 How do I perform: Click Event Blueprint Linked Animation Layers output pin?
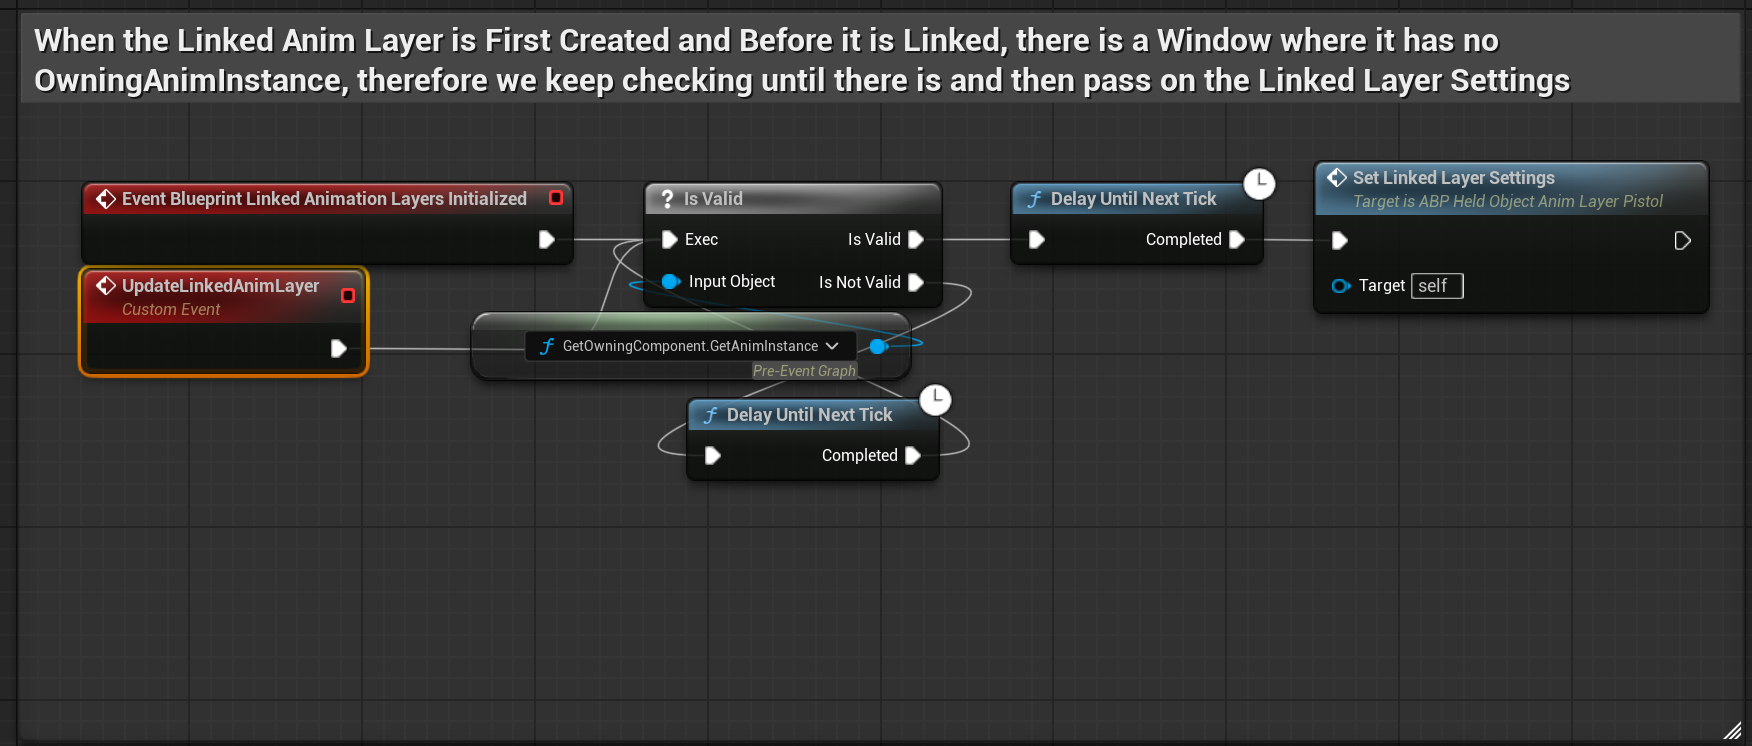coord(546,240)
